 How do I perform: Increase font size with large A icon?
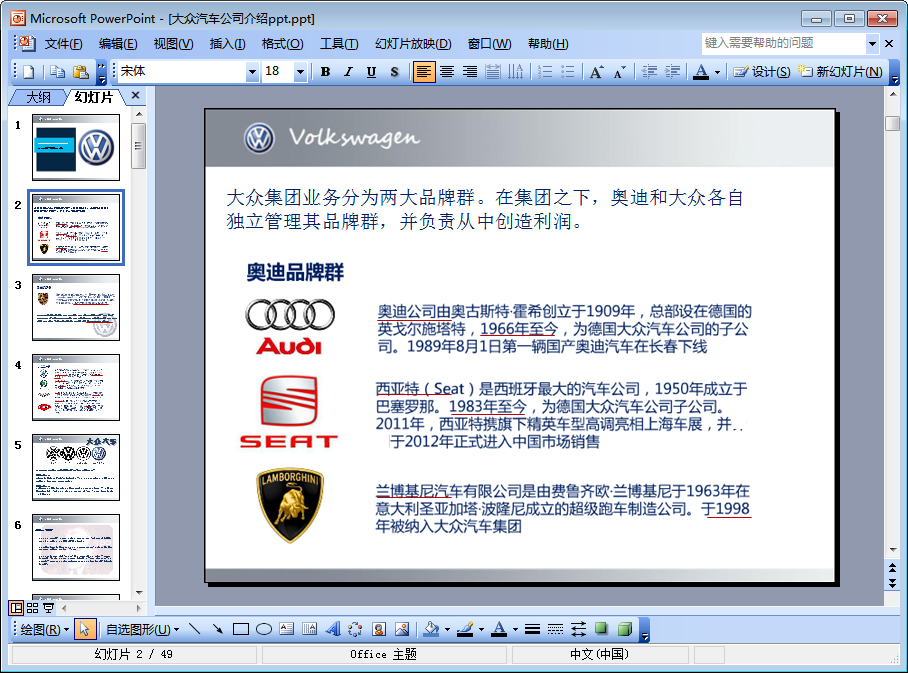pyautogui.click(x=596, y=72)
